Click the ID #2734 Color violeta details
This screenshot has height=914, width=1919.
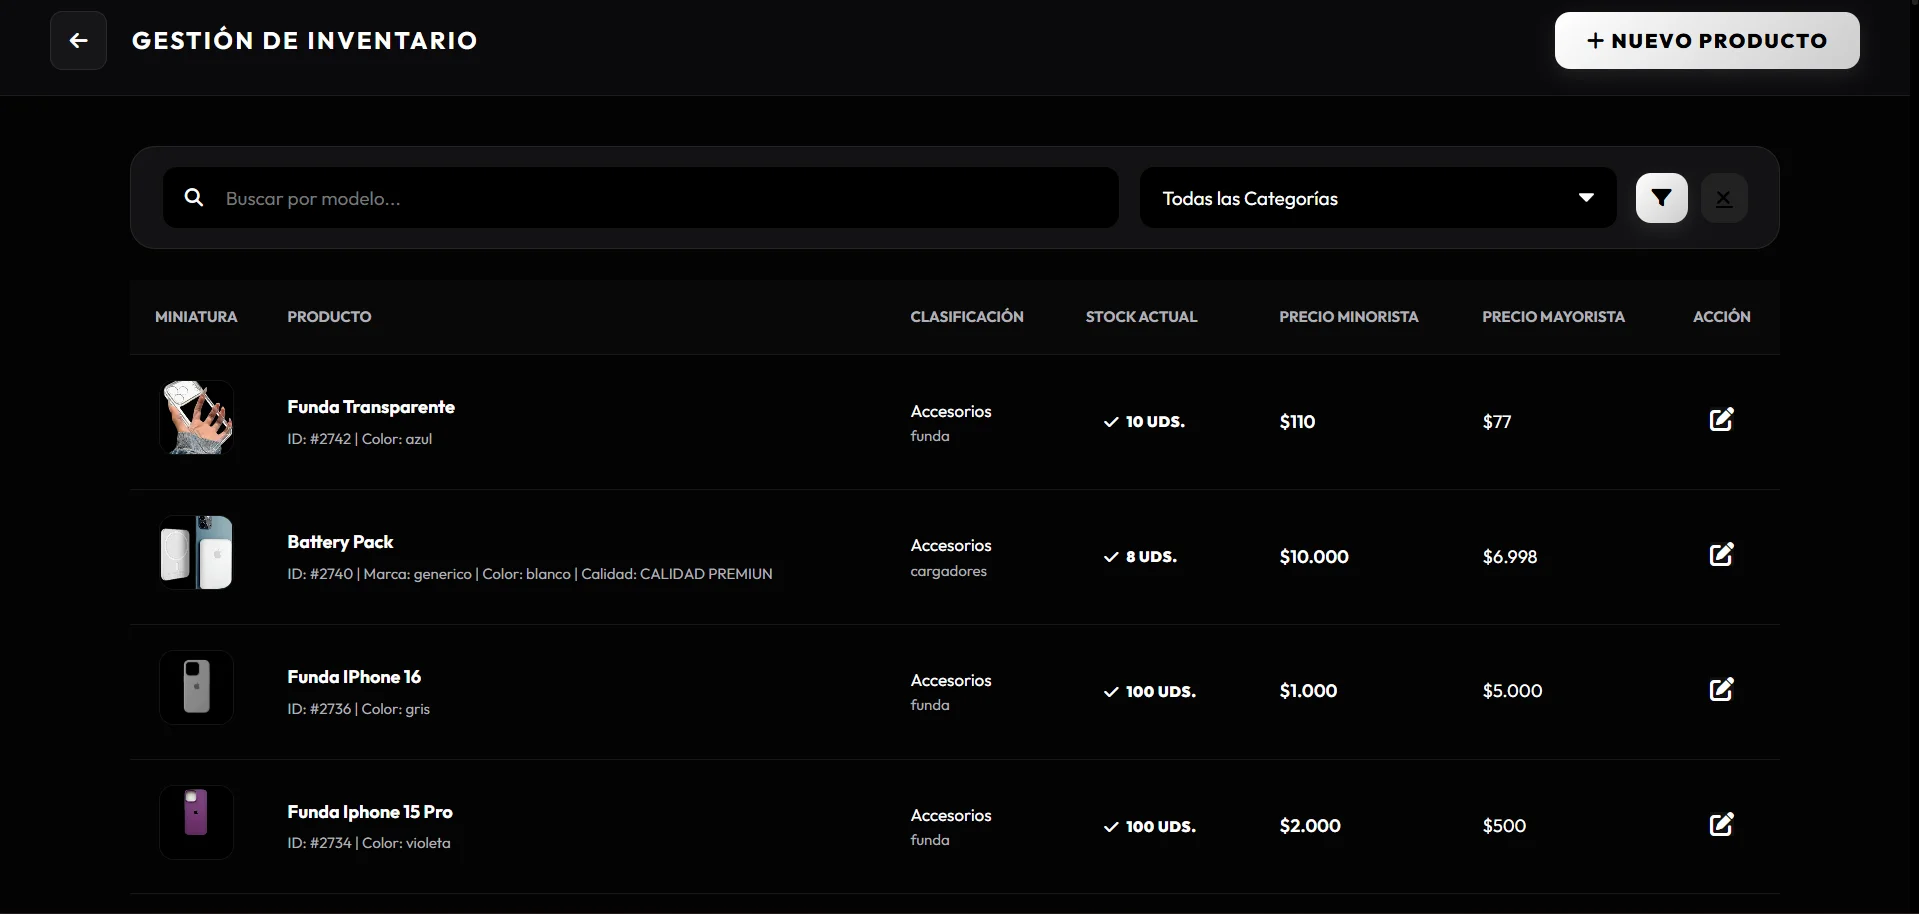point(369,843)
